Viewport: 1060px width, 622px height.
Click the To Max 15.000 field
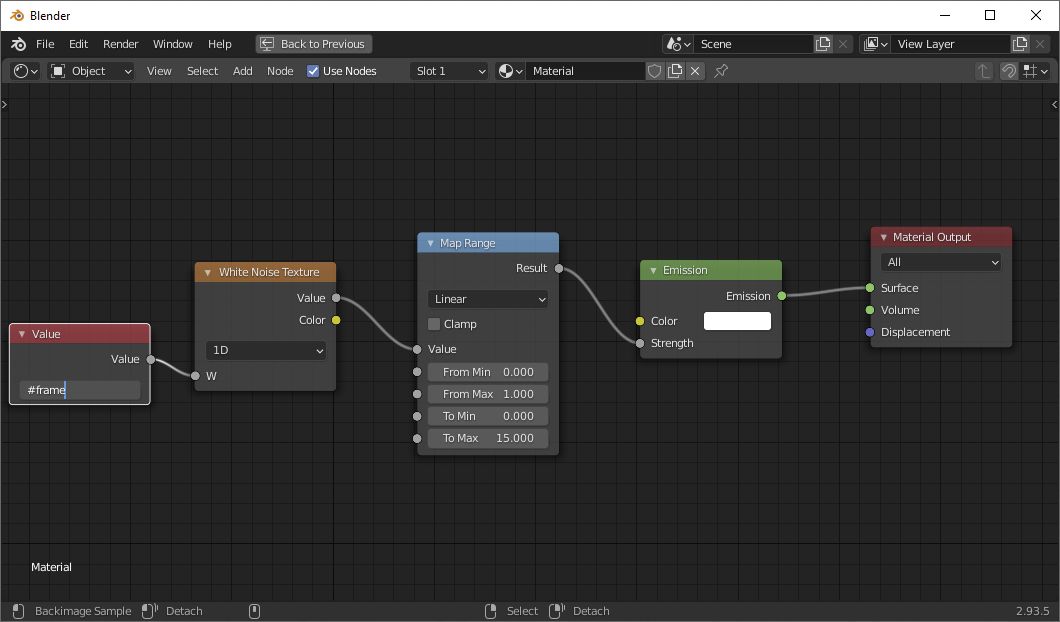pos(487,438)
